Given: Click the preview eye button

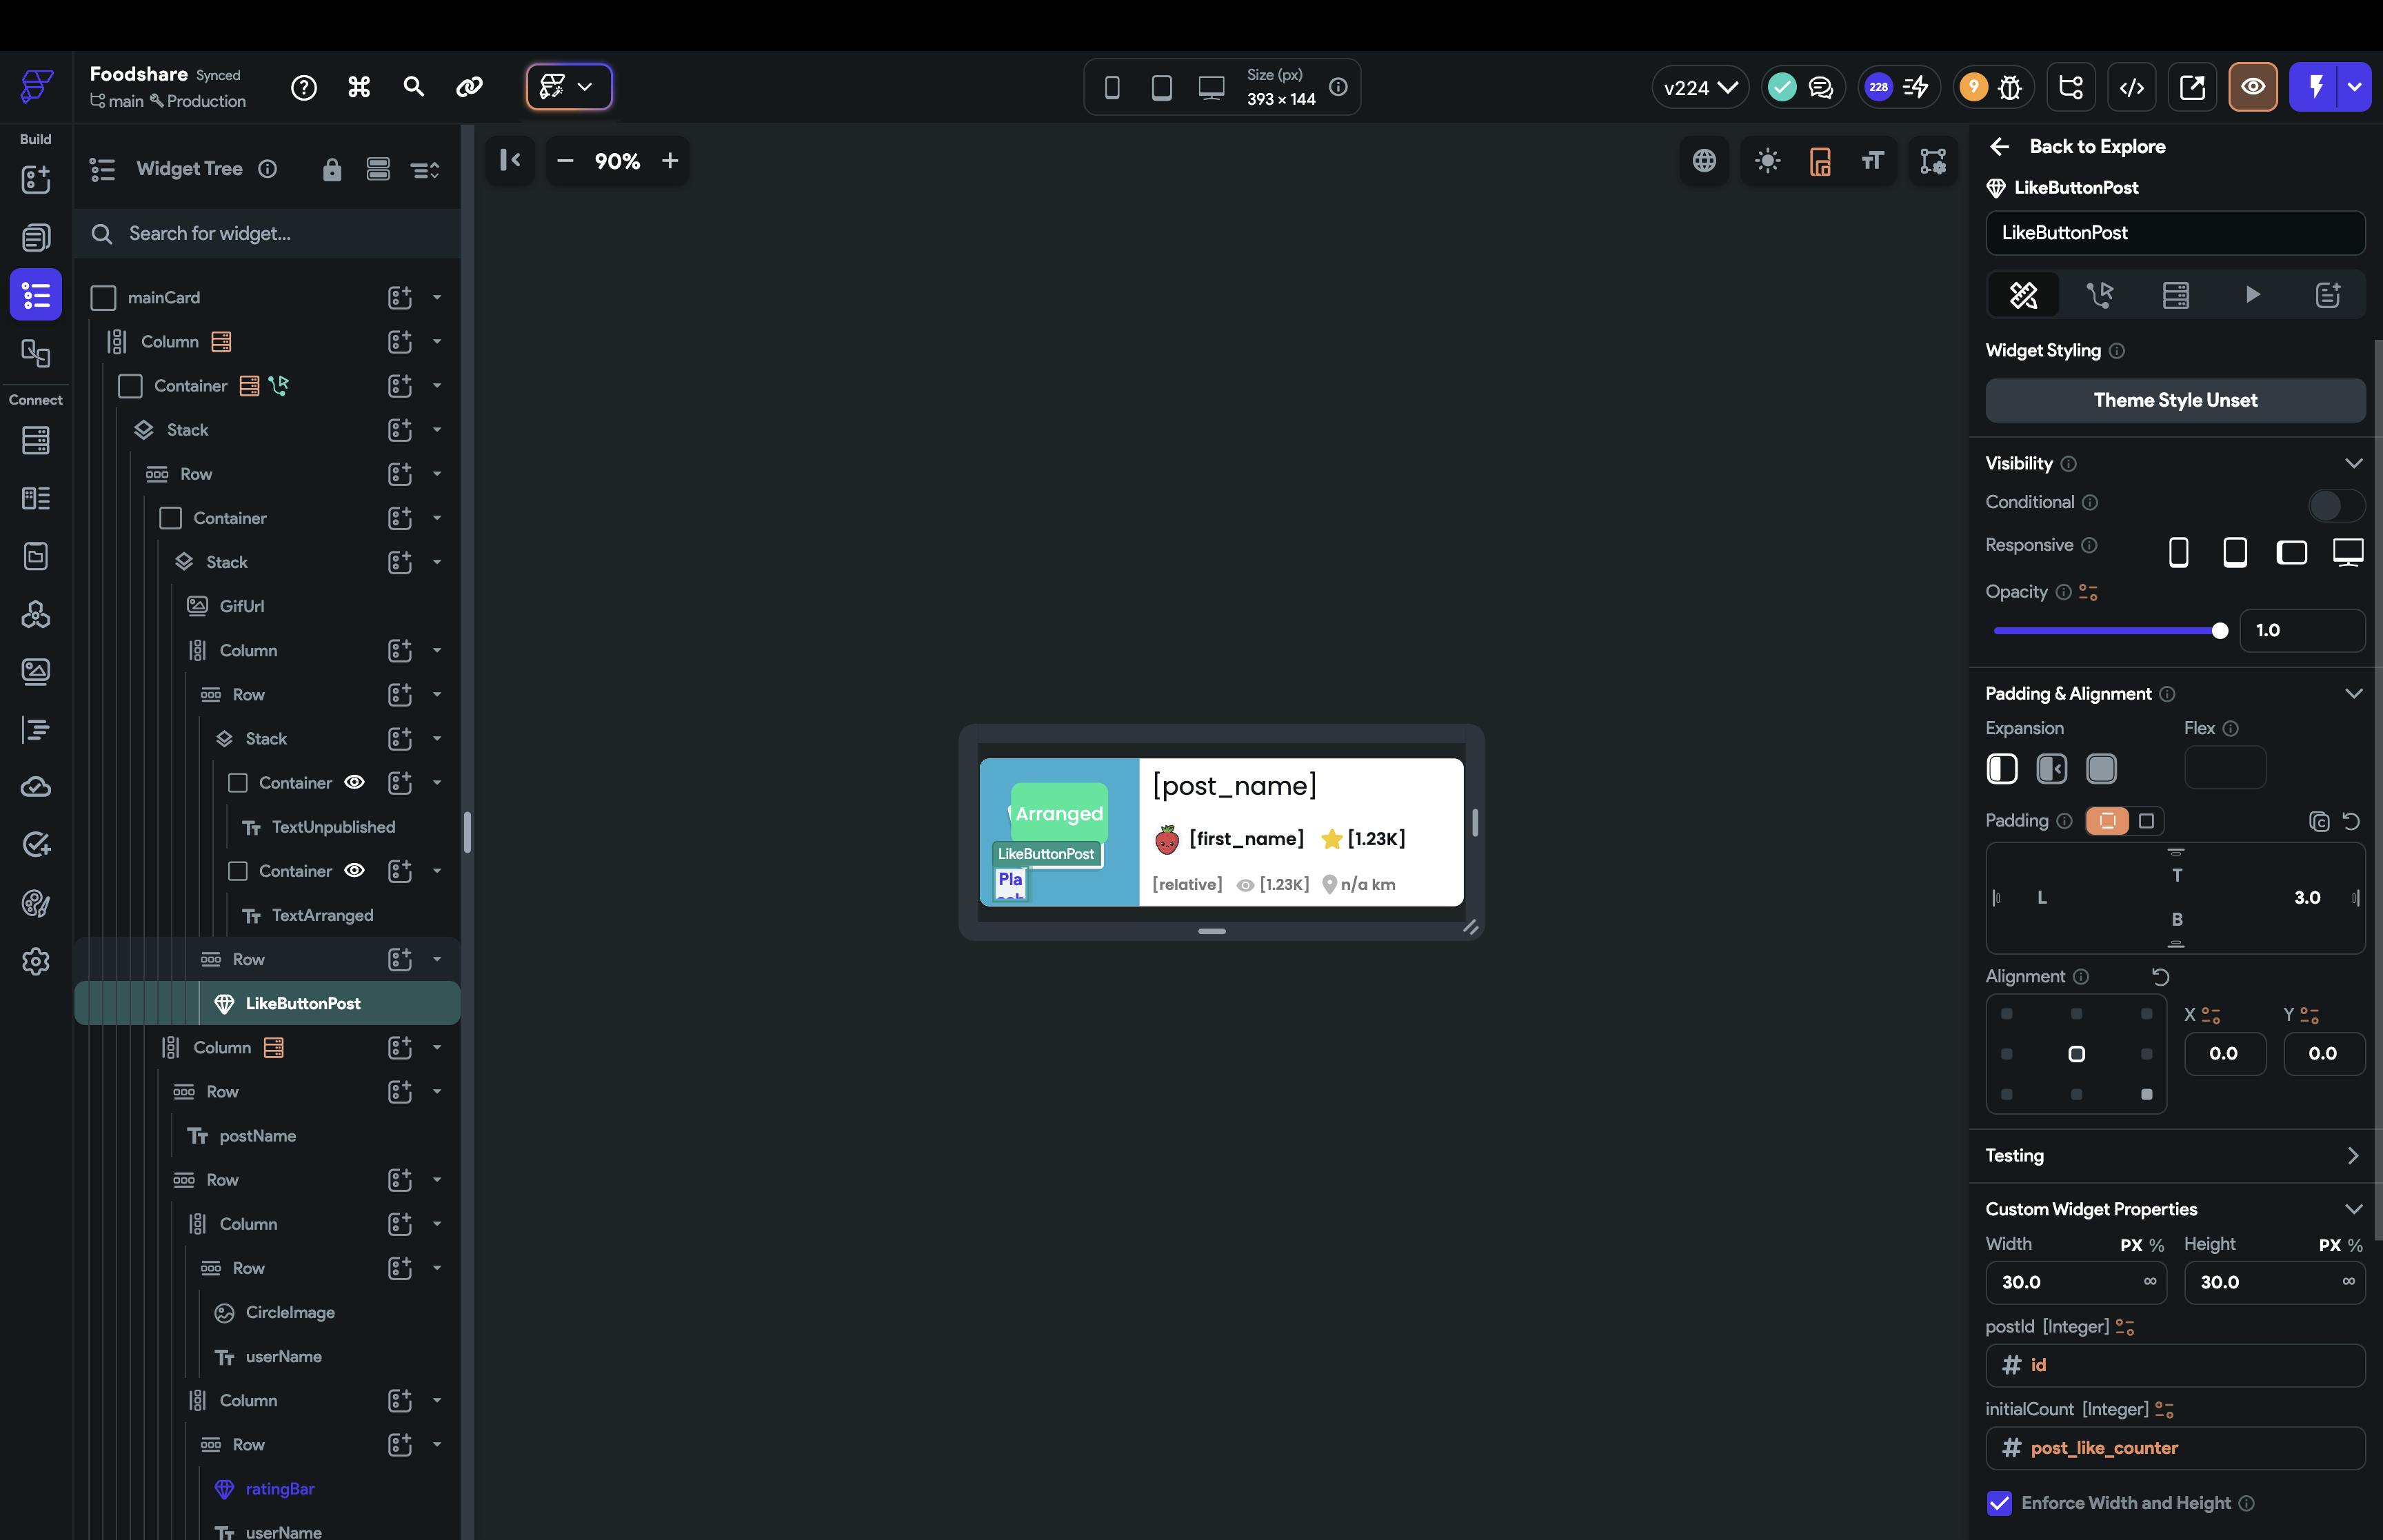Looking at the screenshot, I should (2252, 87).
